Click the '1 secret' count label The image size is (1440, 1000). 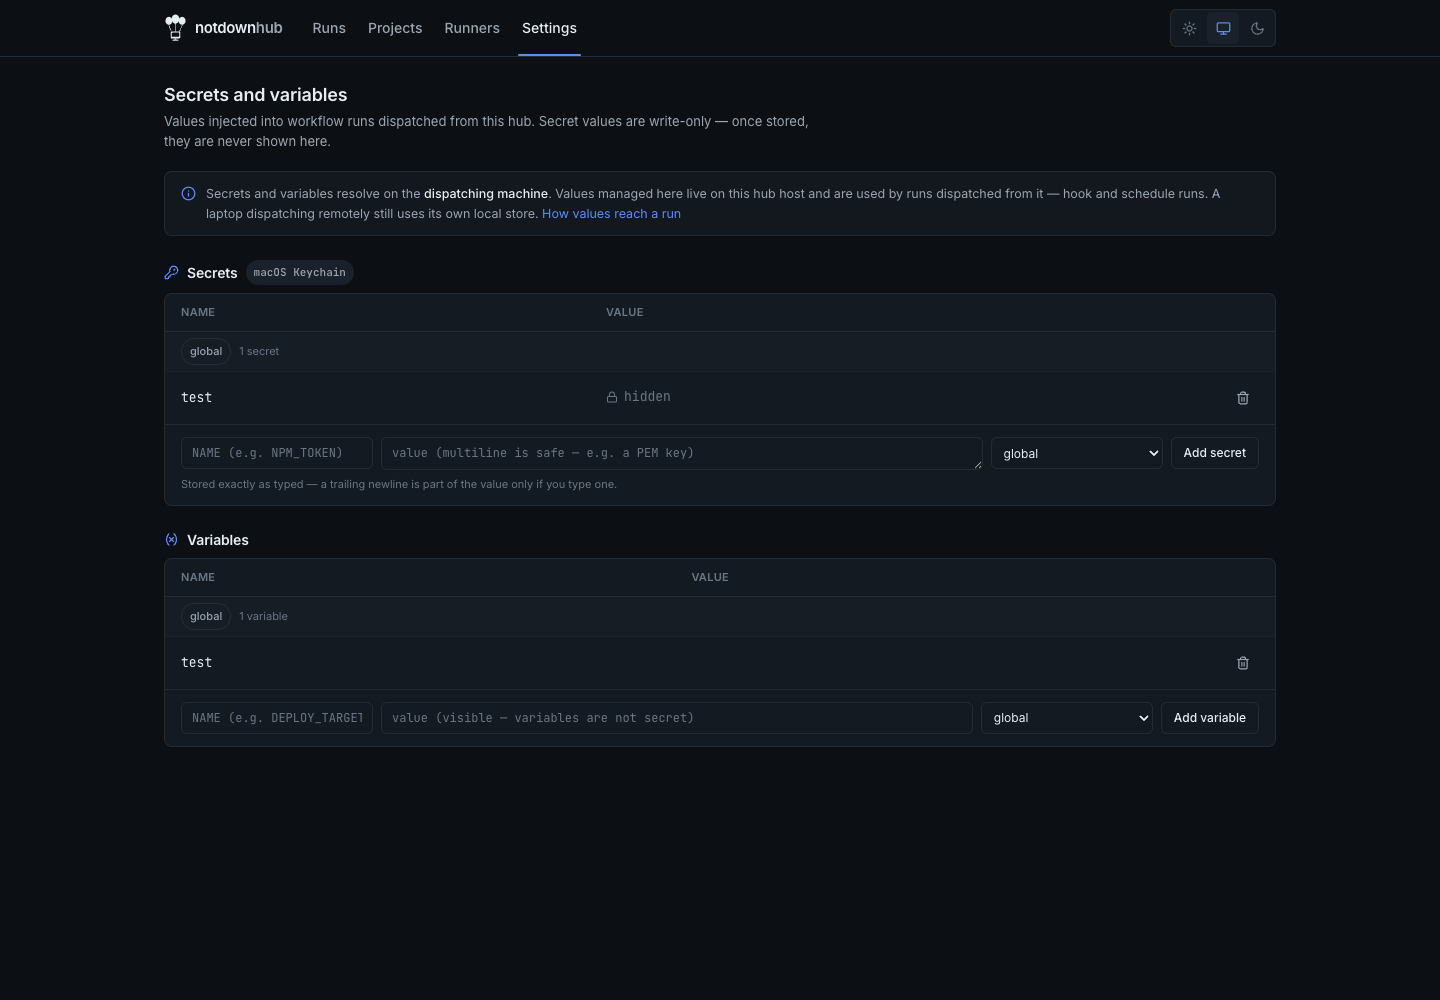259,351
